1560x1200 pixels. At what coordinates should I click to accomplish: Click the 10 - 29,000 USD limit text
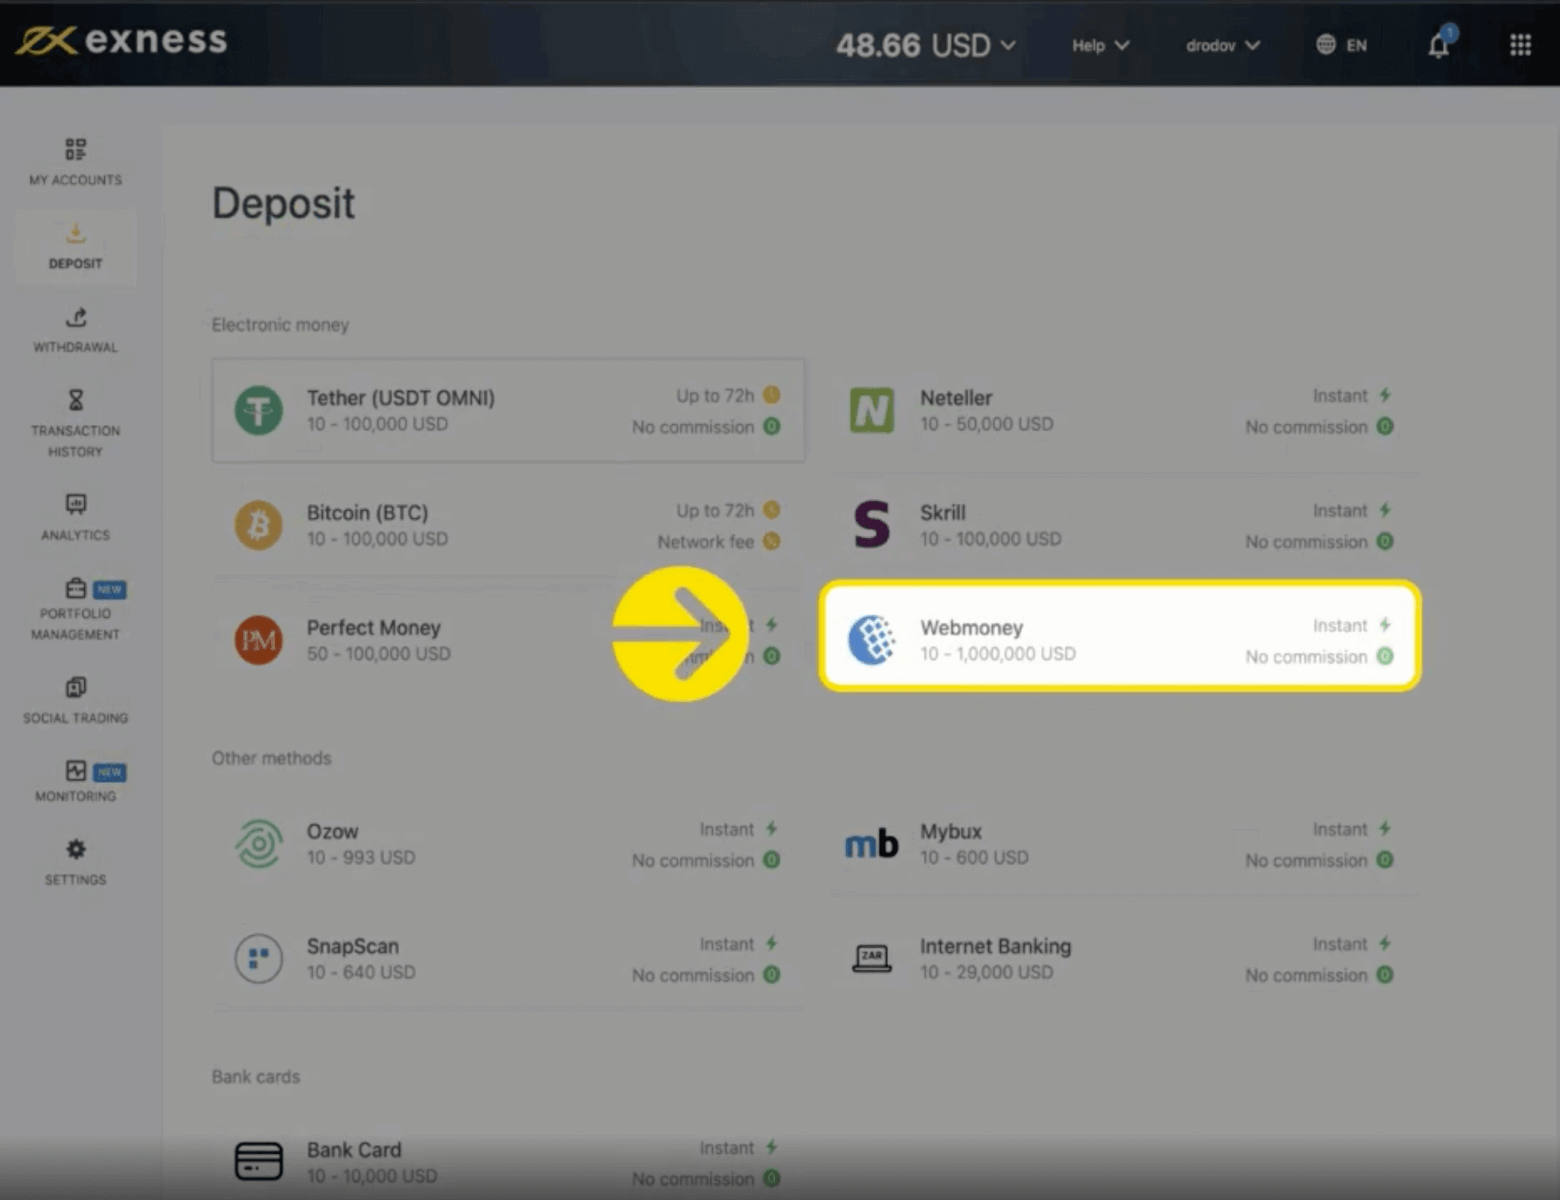click(987, 972)
